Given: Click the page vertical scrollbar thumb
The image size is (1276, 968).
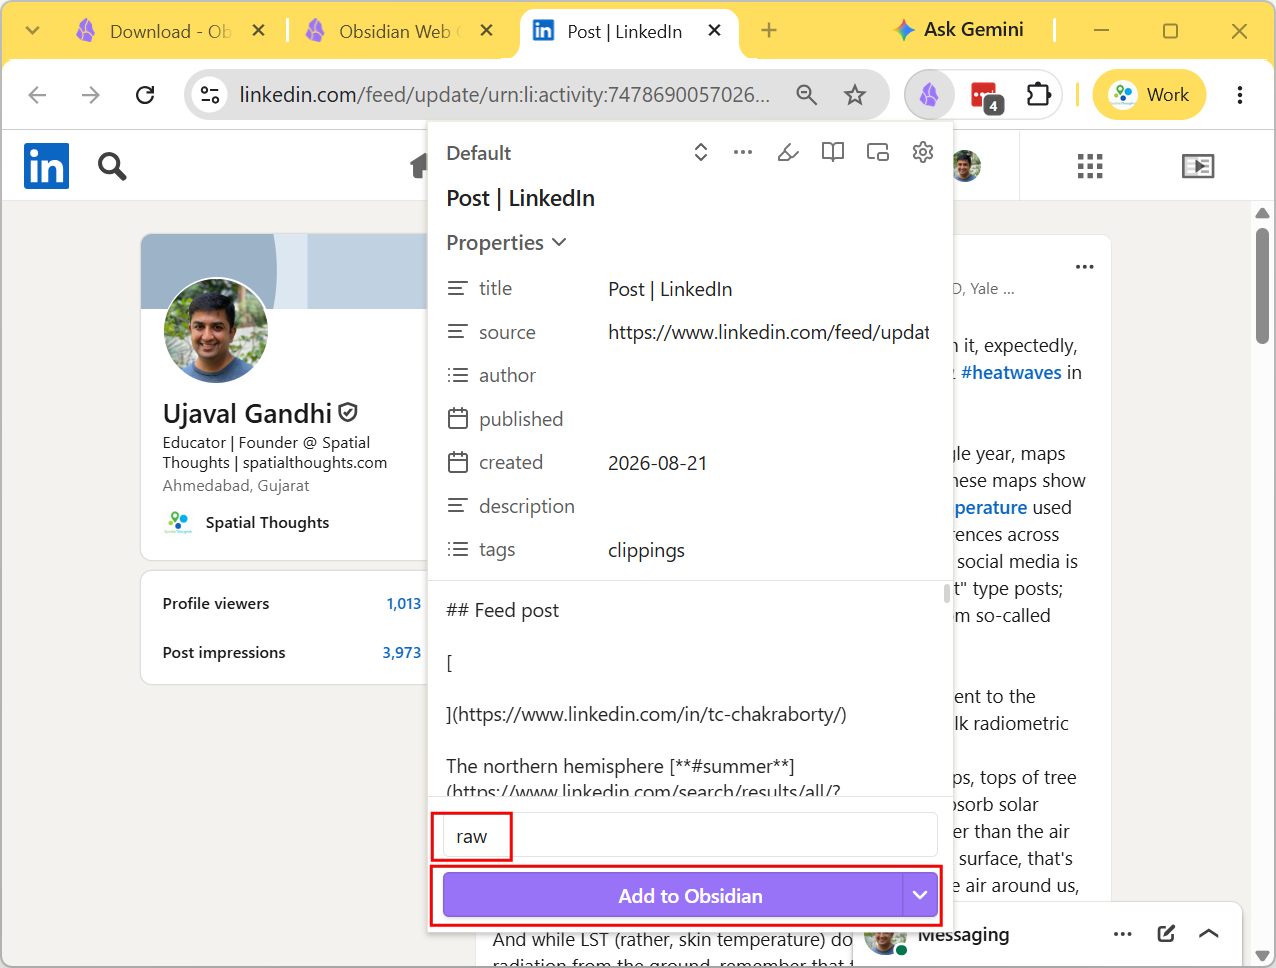Looking at the screenshot, I should (x=1262, y=285).
